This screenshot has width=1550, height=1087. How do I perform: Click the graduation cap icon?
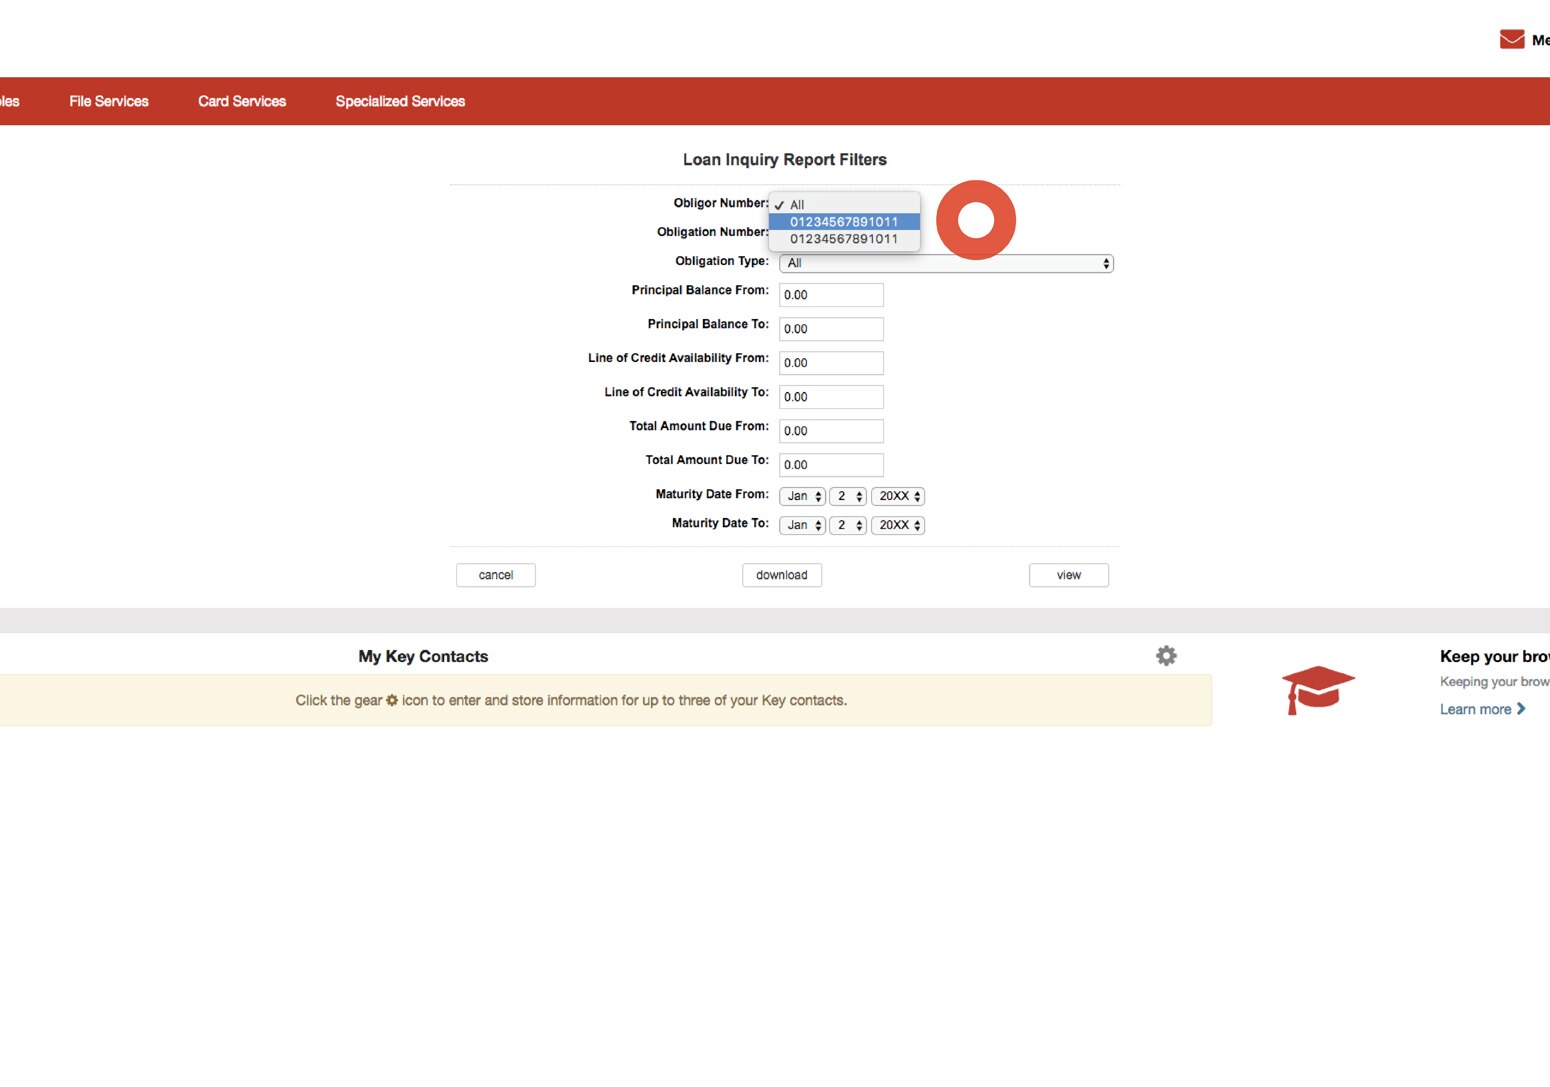tap(1317, 689)
